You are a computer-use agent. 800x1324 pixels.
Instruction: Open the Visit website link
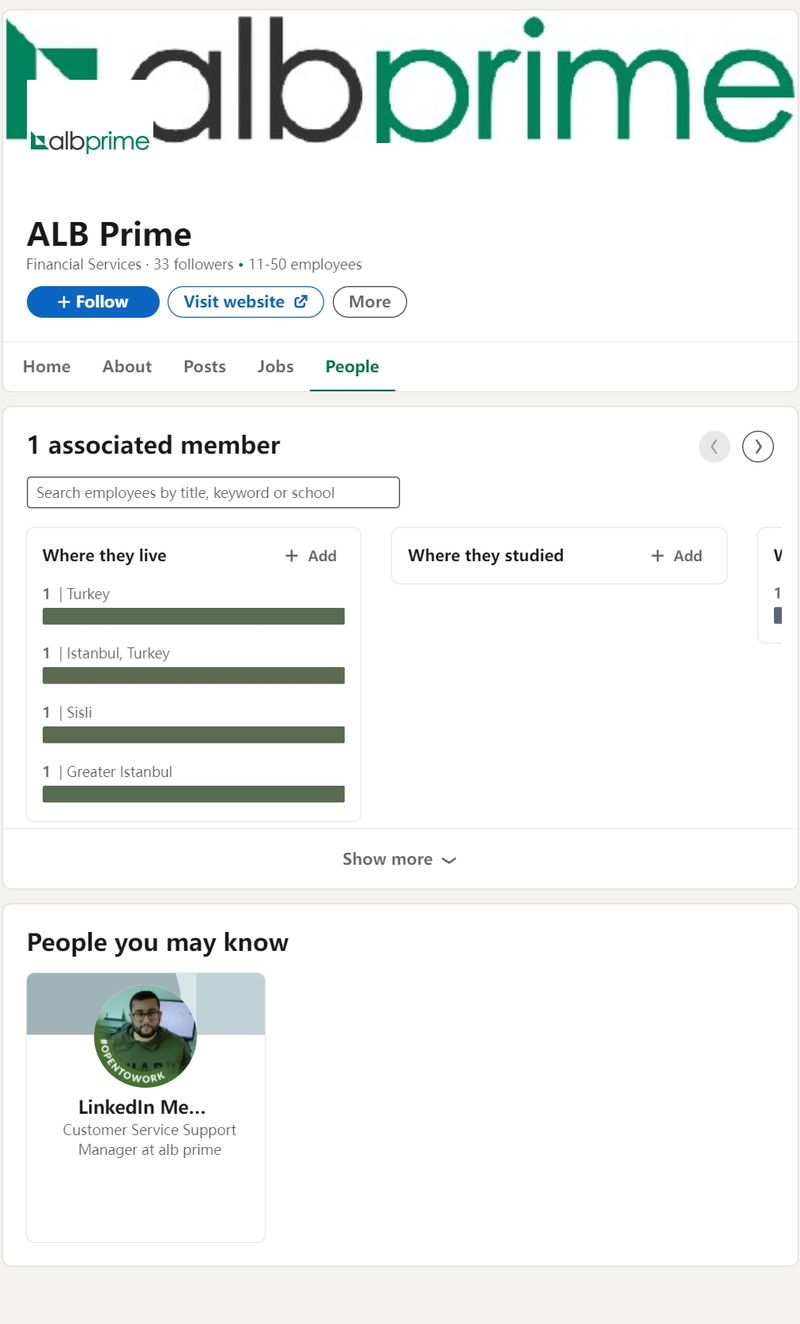pos(246,302)
